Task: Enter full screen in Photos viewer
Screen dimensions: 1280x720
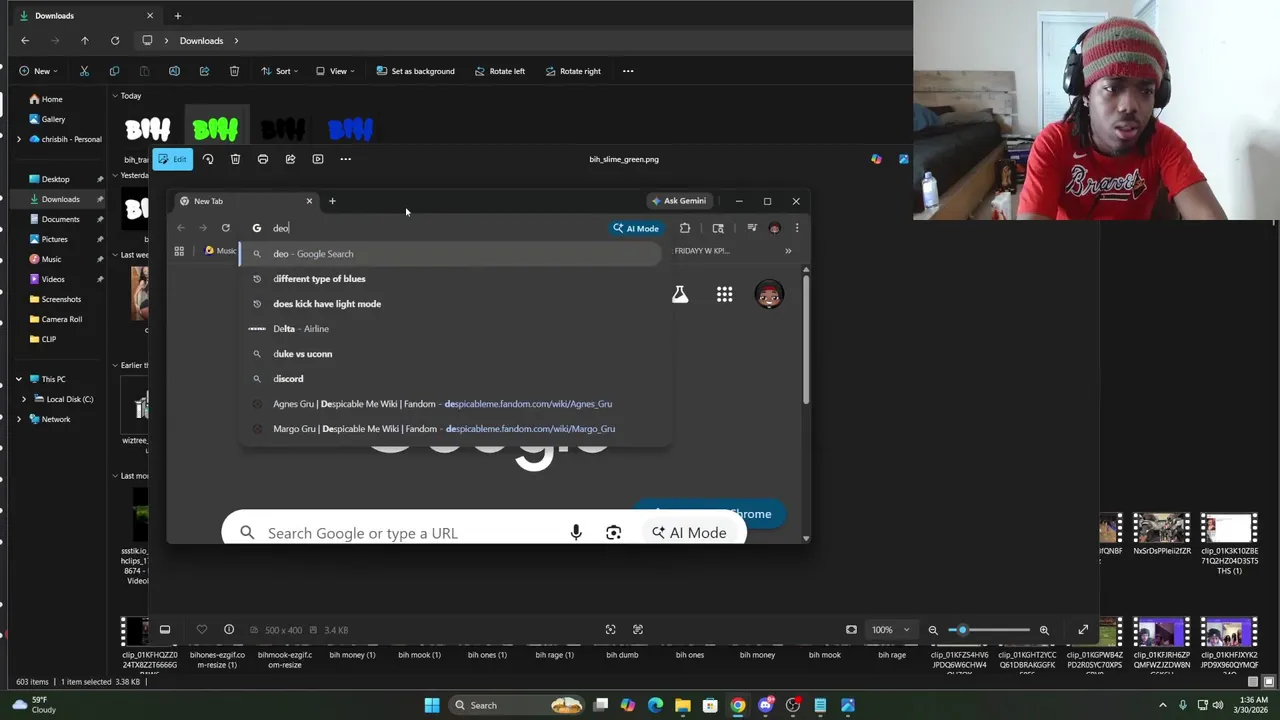Action: click(1083, 629)
